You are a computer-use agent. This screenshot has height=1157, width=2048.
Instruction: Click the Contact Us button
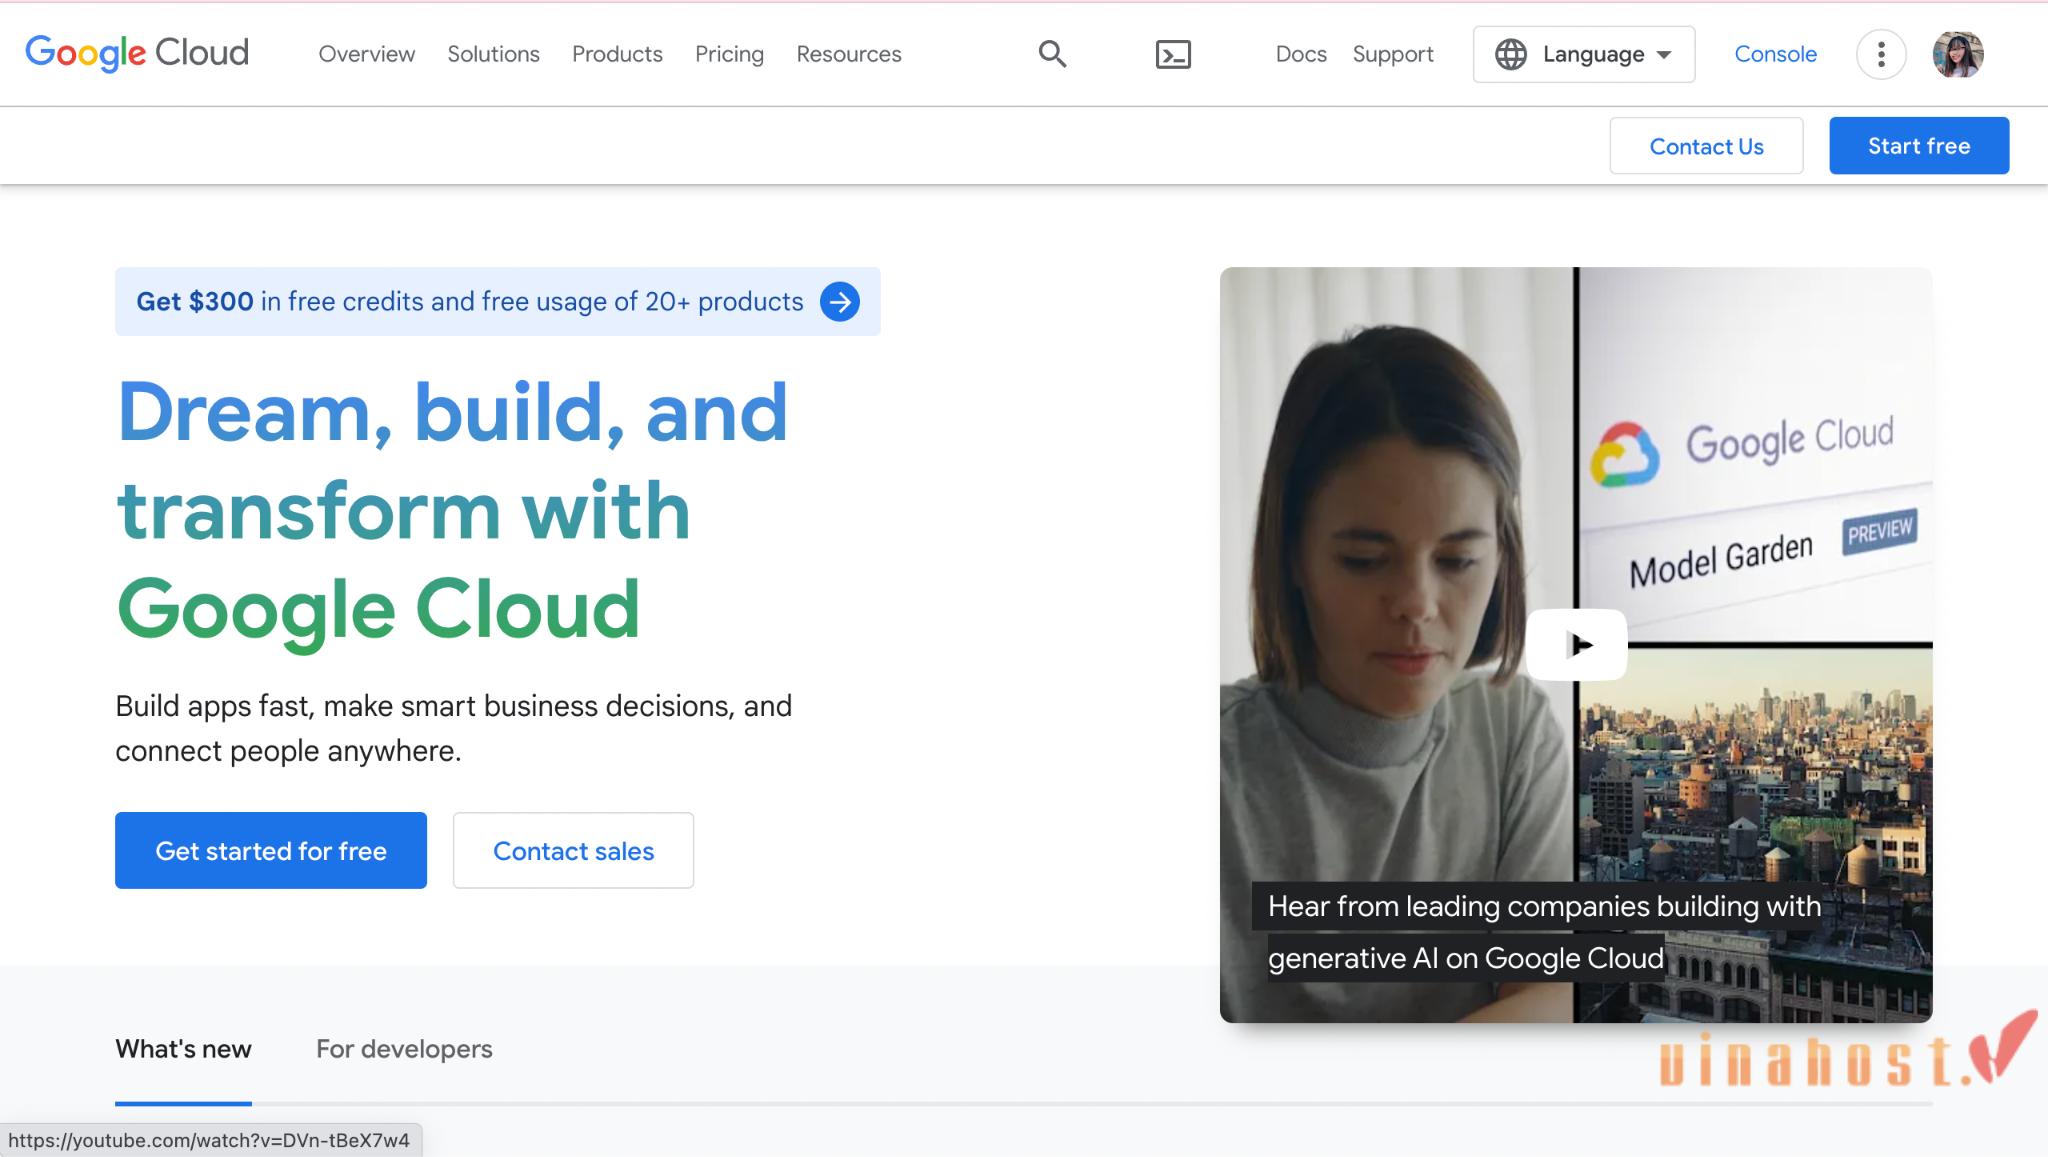tap(1705, 145)
